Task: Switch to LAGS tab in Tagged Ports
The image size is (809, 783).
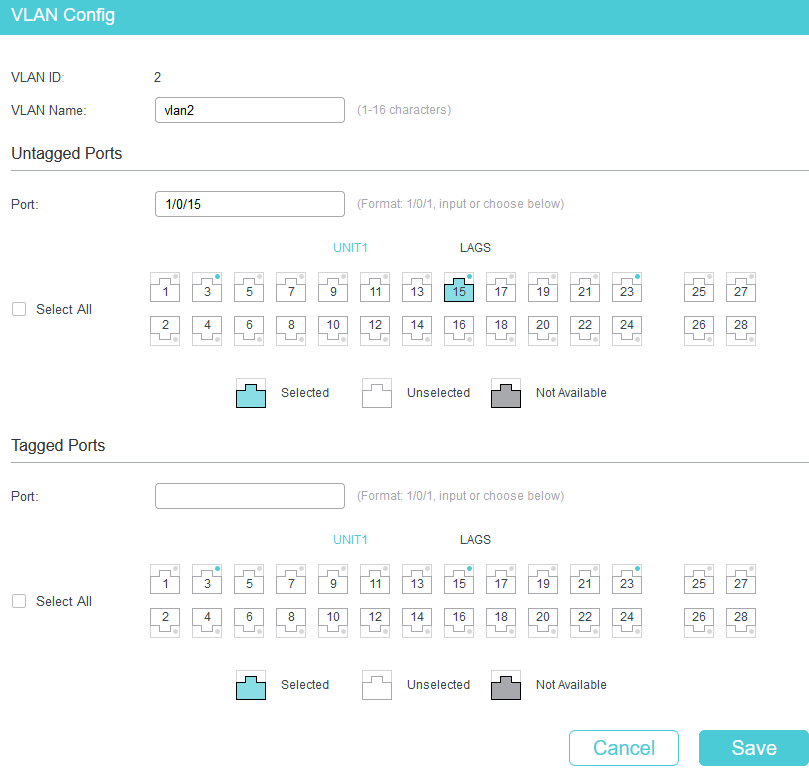Action: pyautogui.click(x=475, y=540)
